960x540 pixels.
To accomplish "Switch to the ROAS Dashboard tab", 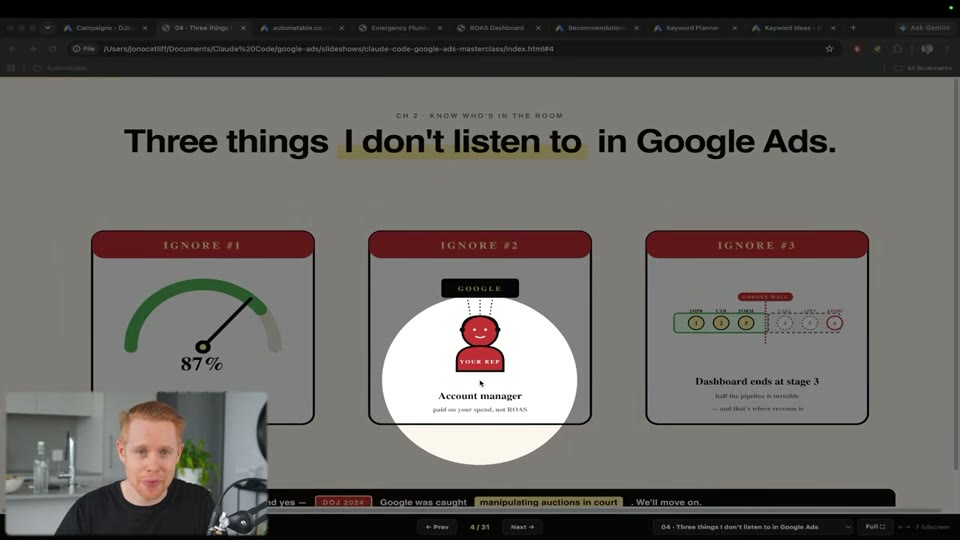I will pos(497,28).
